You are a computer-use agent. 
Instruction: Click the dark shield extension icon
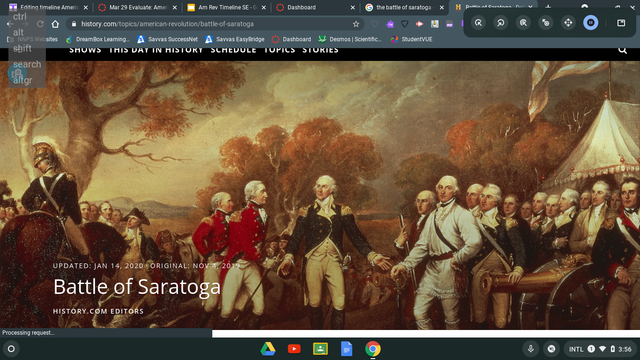tap(404, 24)
